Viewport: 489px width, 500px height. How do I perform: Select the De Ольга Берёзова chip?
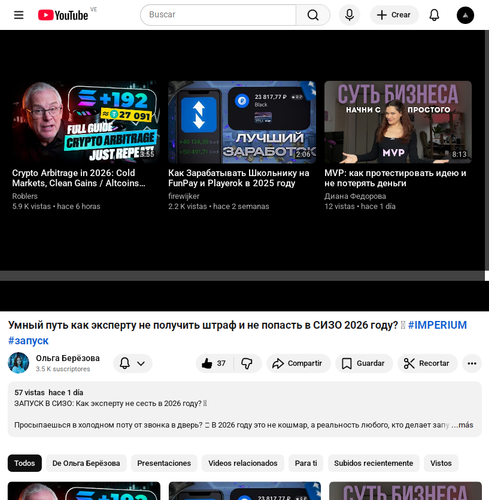[x=86, y=463]
